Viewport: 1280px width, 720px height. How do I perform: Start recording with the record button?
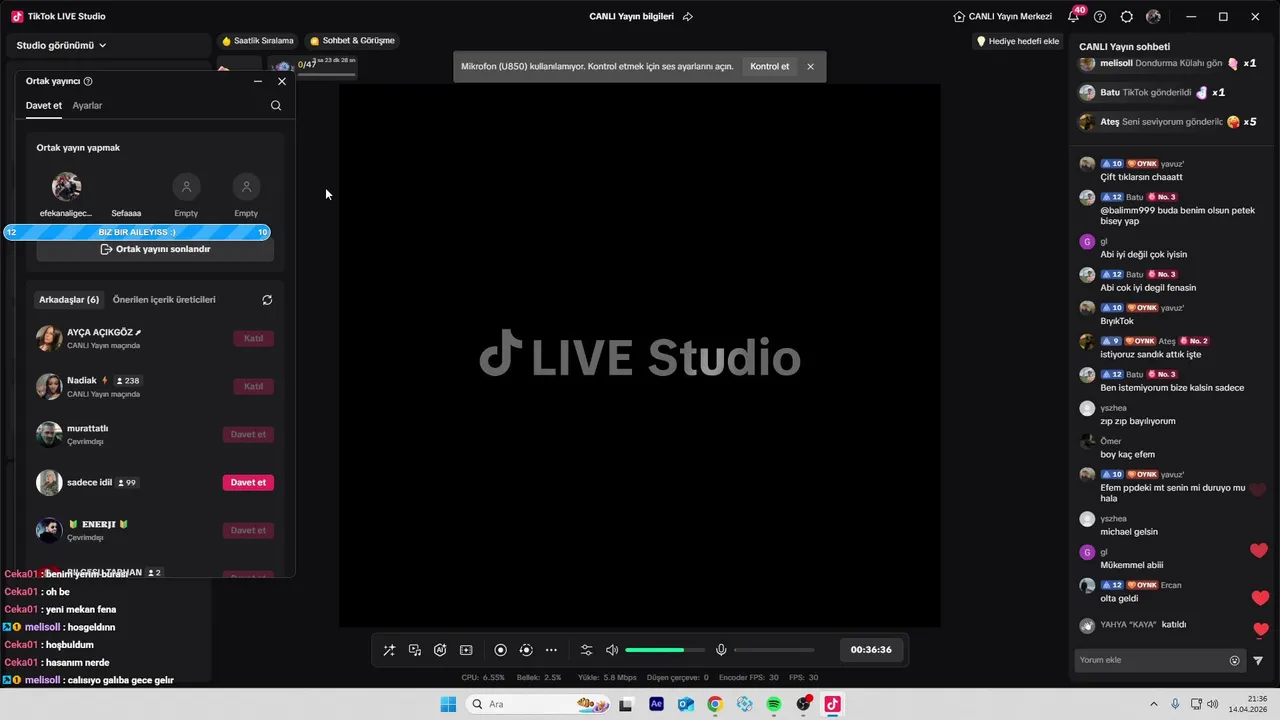pyautogui.click(x=501, y=650)
